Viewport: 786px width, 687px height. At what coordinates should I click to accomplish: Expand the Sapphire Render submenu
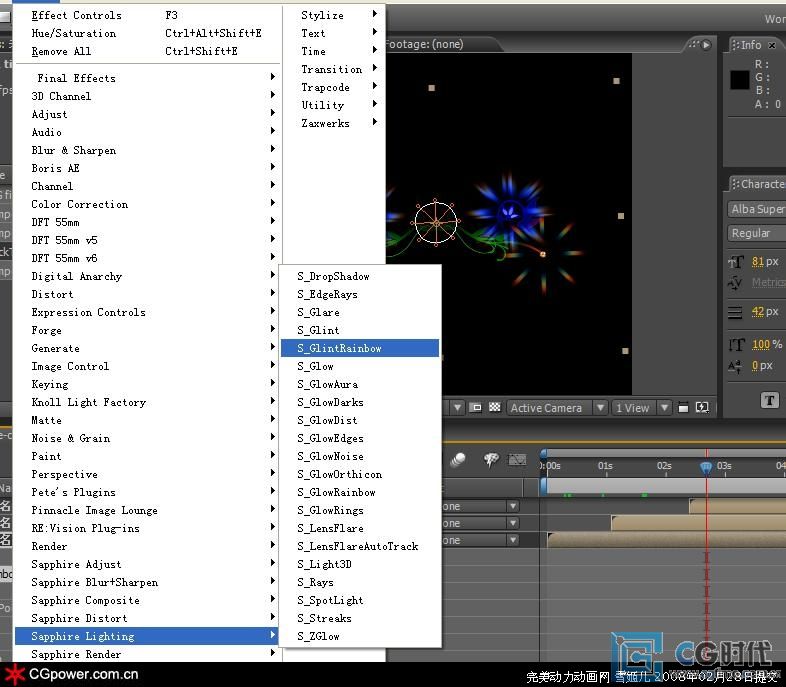[147, 654]
